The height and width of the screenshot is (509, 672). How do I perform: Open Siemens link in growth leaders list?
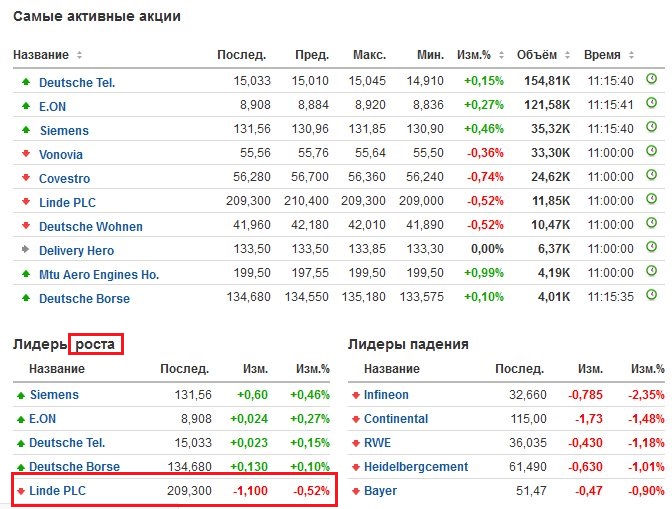54,395
